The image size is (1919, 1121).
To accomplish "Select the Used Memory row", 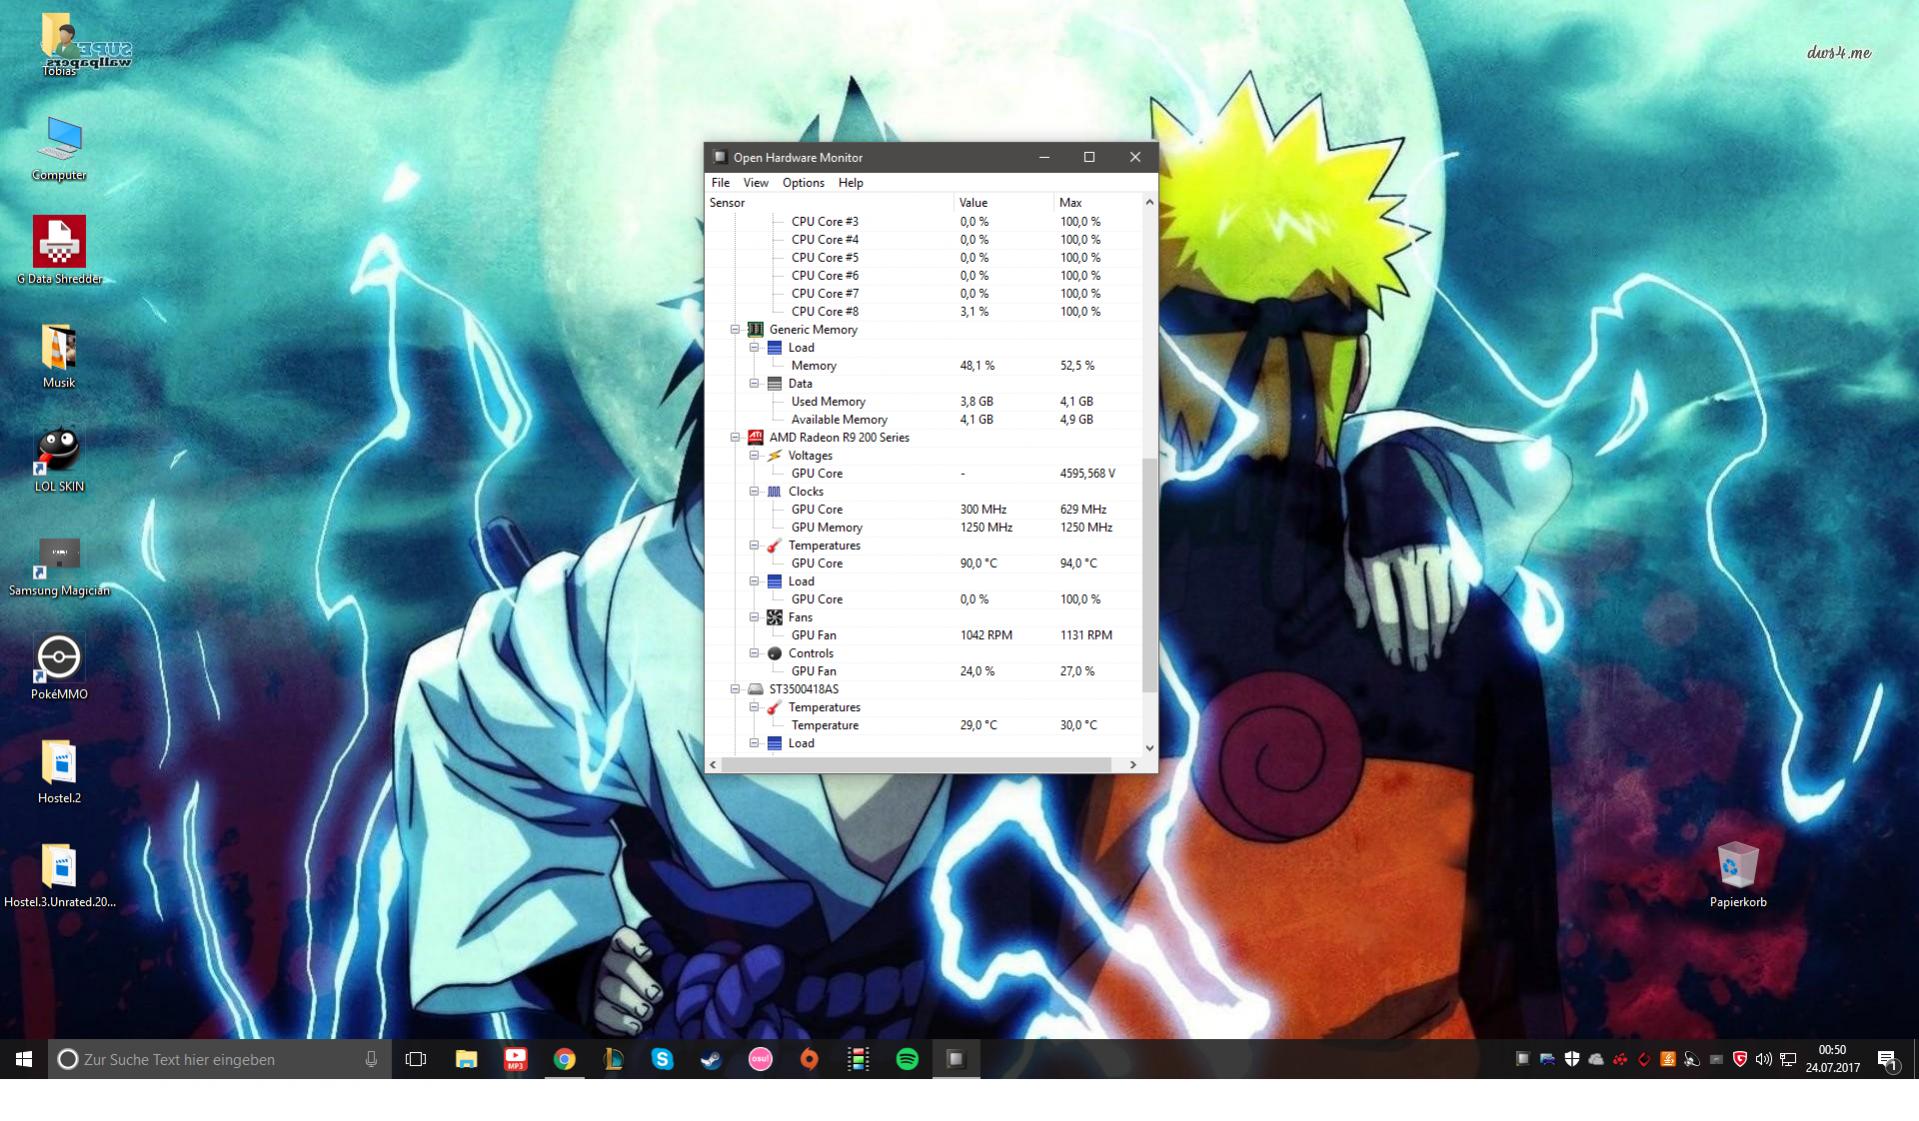I will (x=923, y=401).
